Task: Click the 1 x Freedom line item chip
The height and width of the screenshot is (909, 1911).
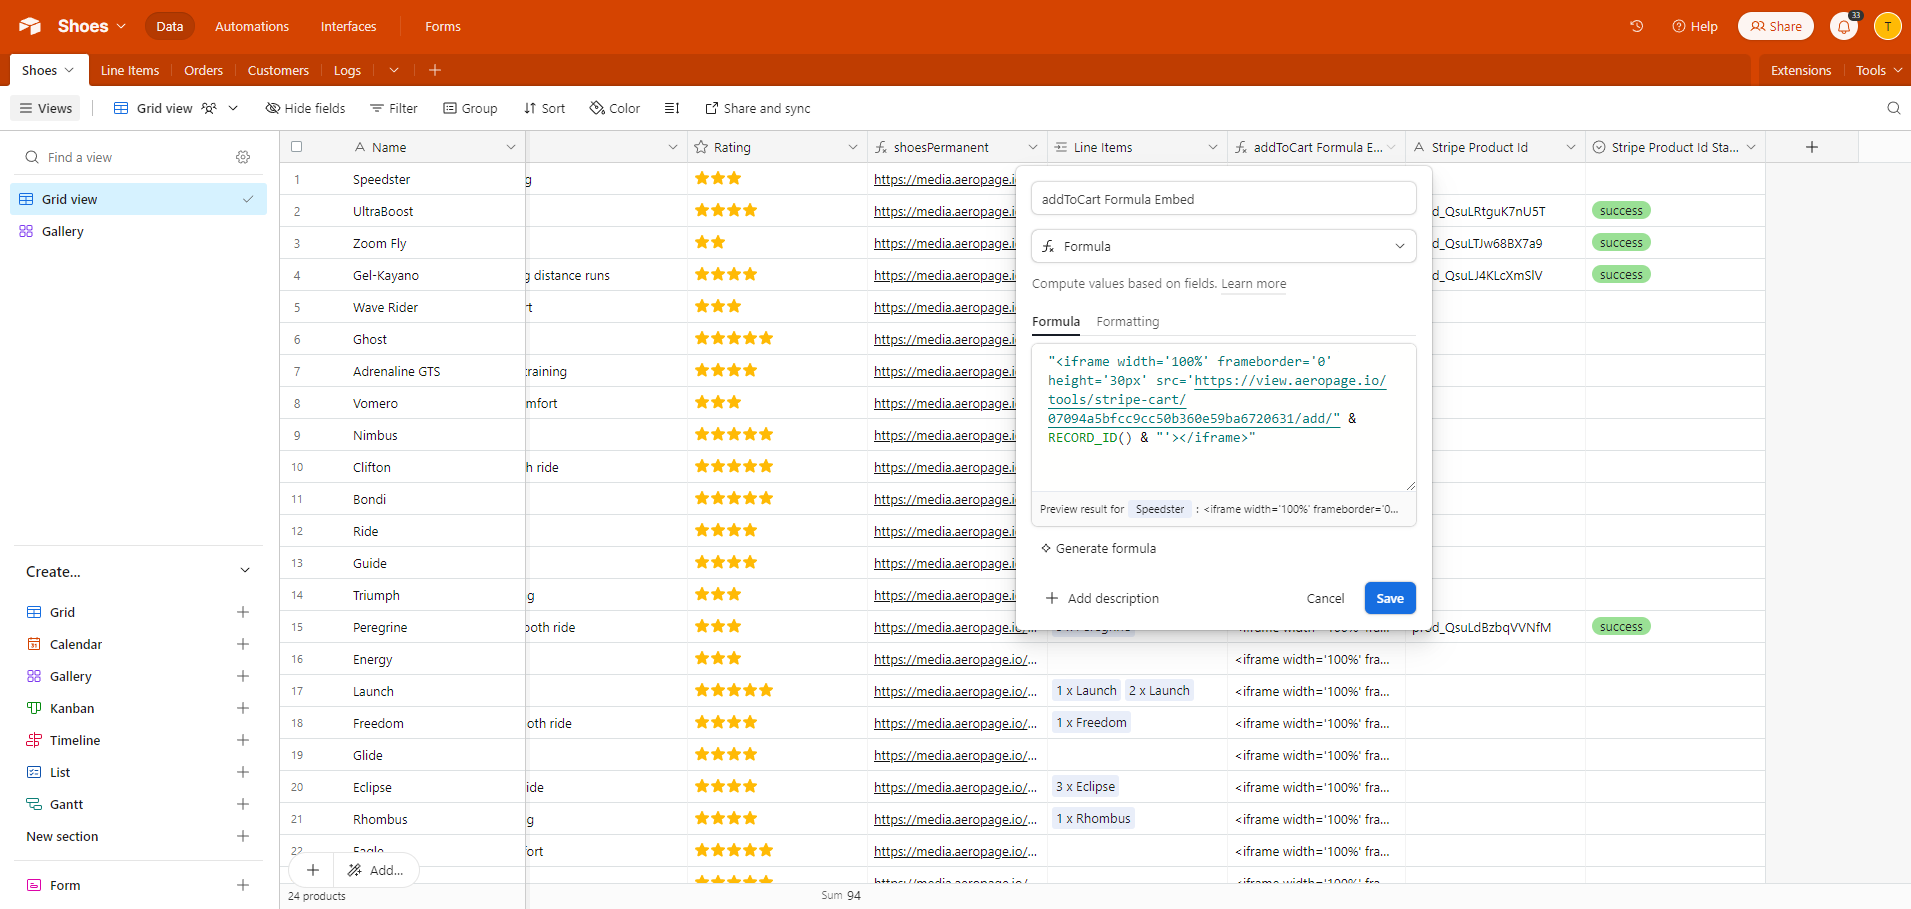Action: point(1091,722)
